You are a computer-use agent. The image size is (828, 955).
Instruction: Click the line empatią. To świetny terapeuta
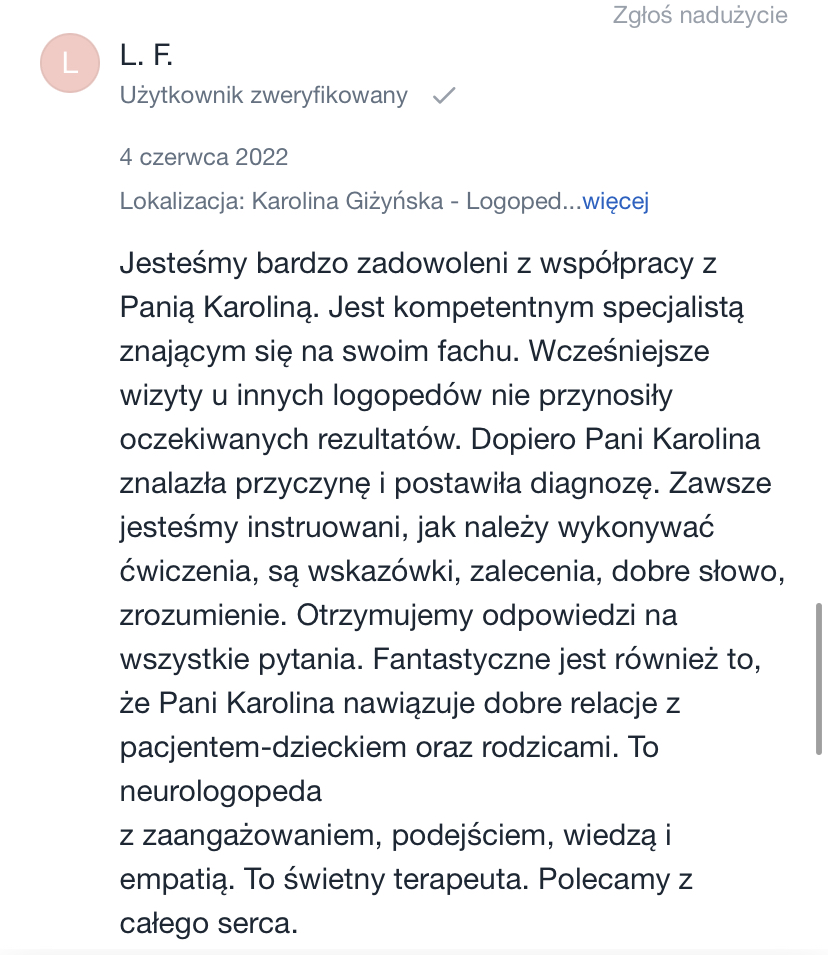(x=406, y=879)
